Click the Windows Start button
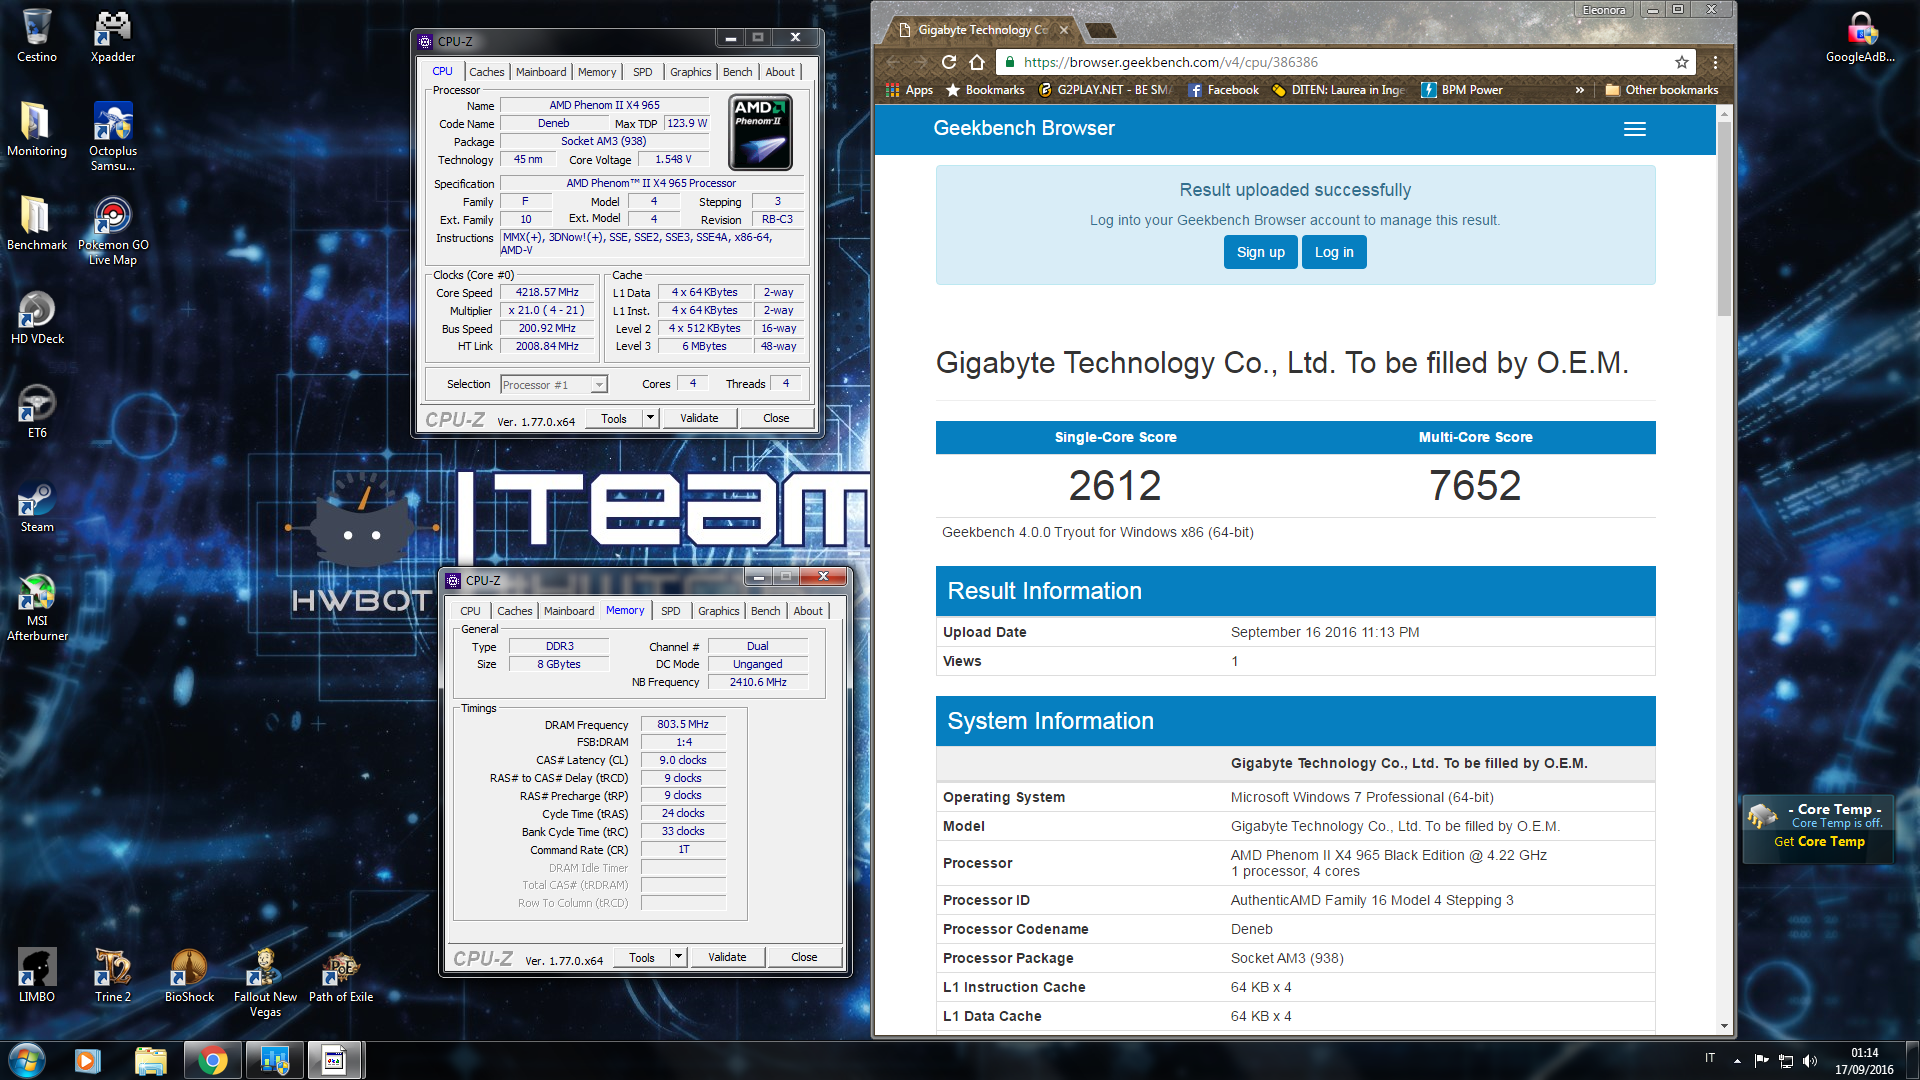This screenshot has width=1920, height=1080. coord(27,1060)
